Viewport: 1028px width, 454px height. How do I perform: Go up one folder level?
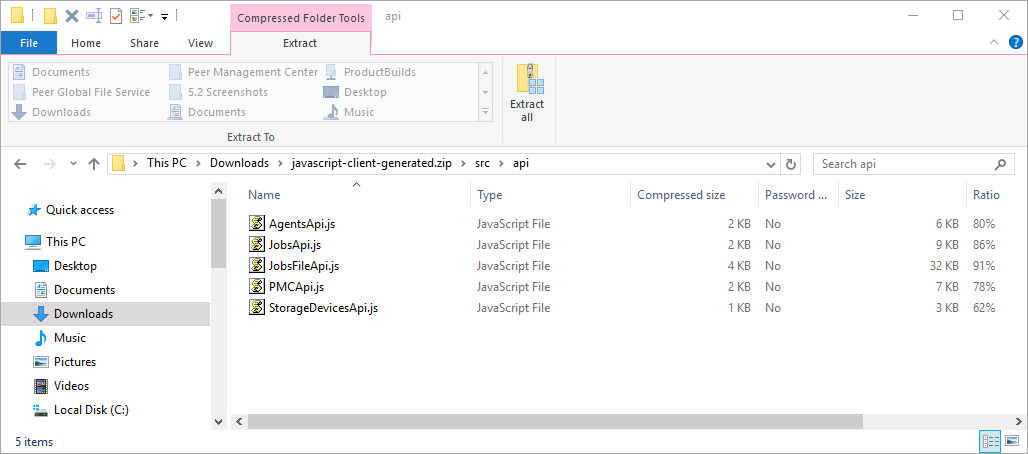tap(94, 164)
